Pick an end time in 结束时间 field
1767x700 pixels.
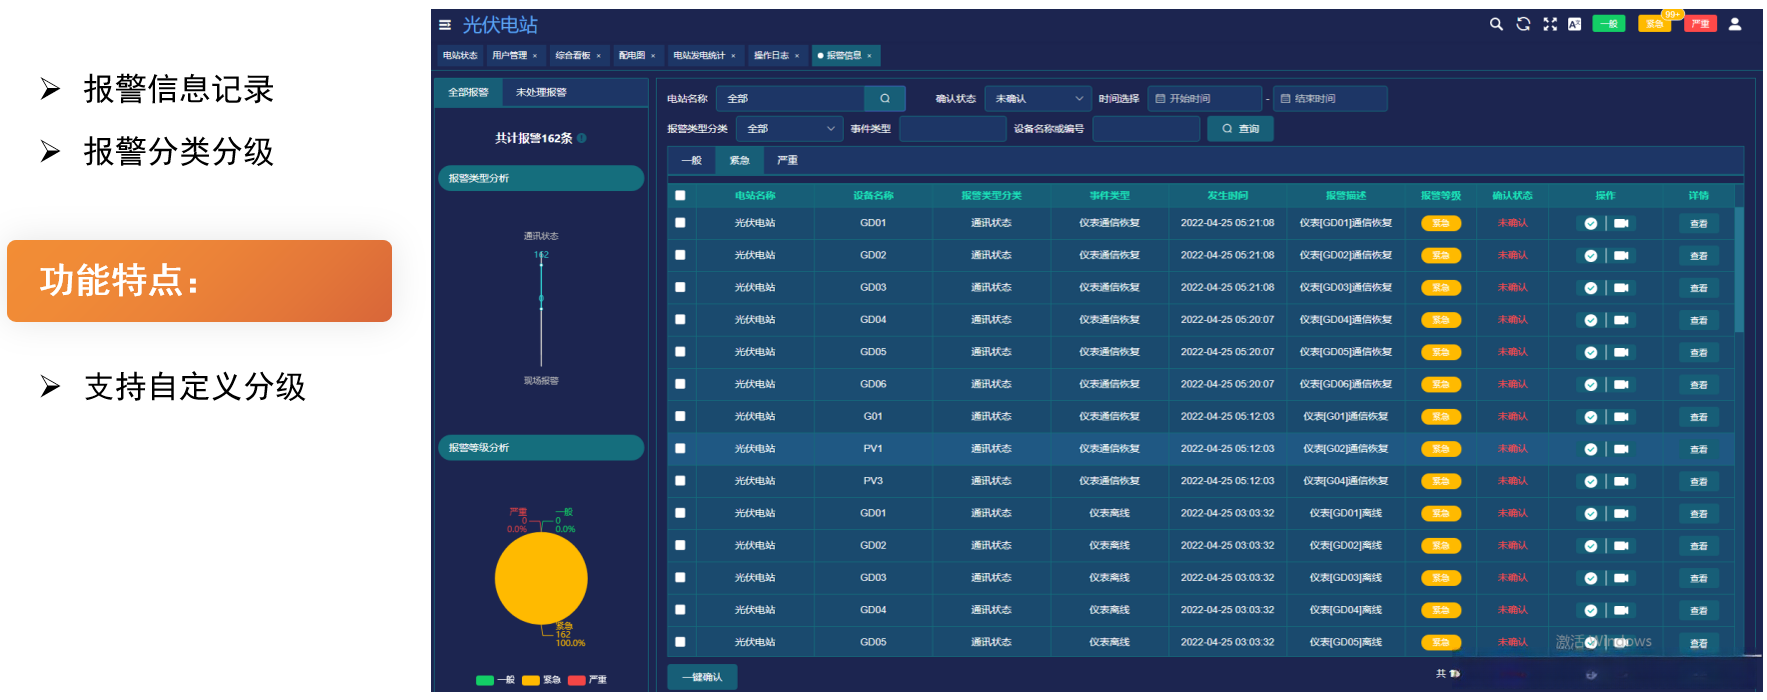click(1330, 98)
